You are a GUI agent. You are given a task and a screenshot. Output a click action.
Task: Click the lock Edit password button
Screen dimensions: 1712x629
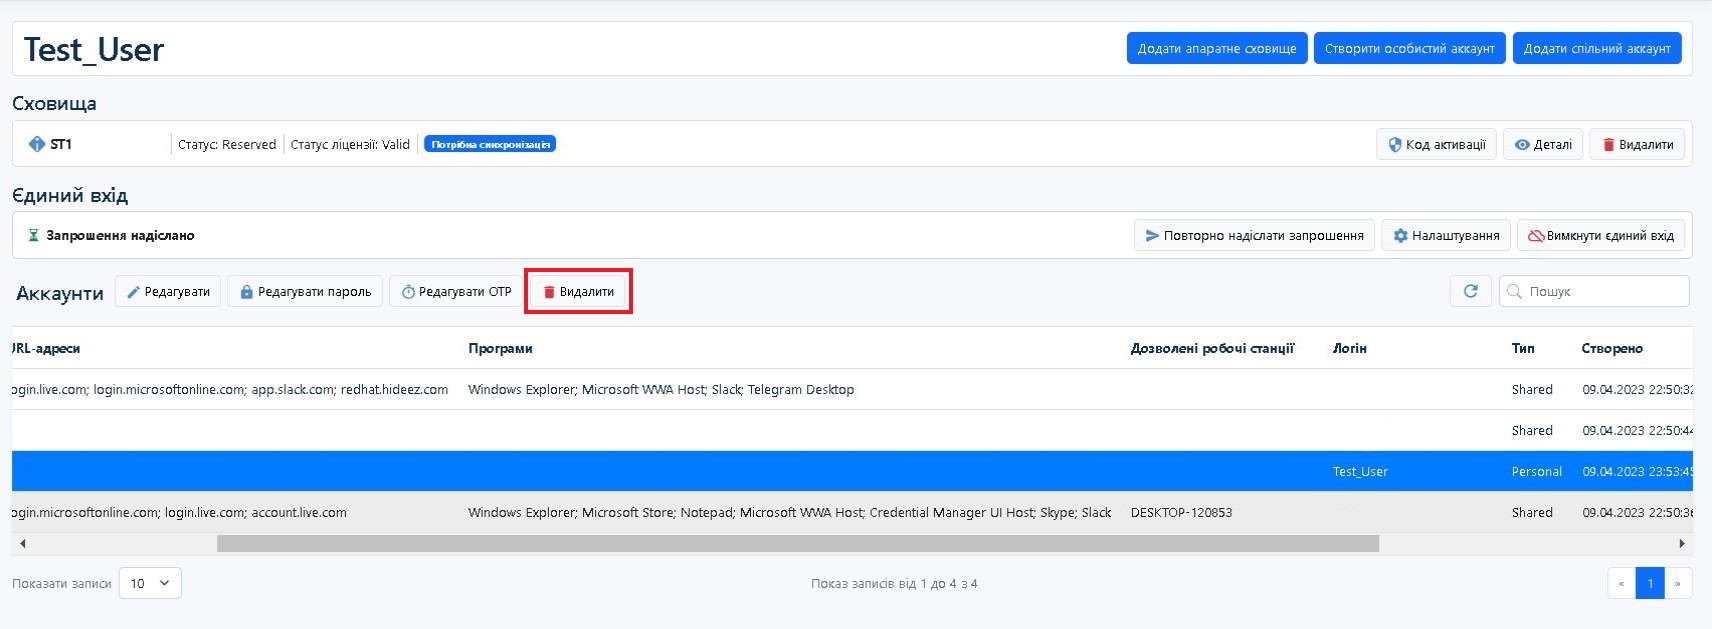coord(305,292)
